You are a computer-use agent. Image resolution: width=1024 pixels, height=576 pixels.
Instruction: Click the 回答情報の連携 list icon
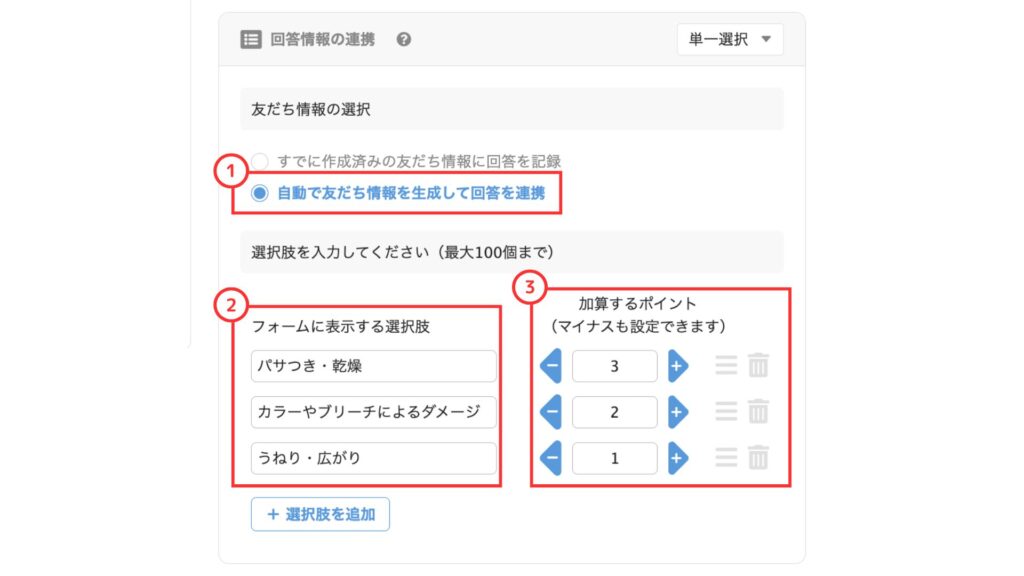coord(251,39)
